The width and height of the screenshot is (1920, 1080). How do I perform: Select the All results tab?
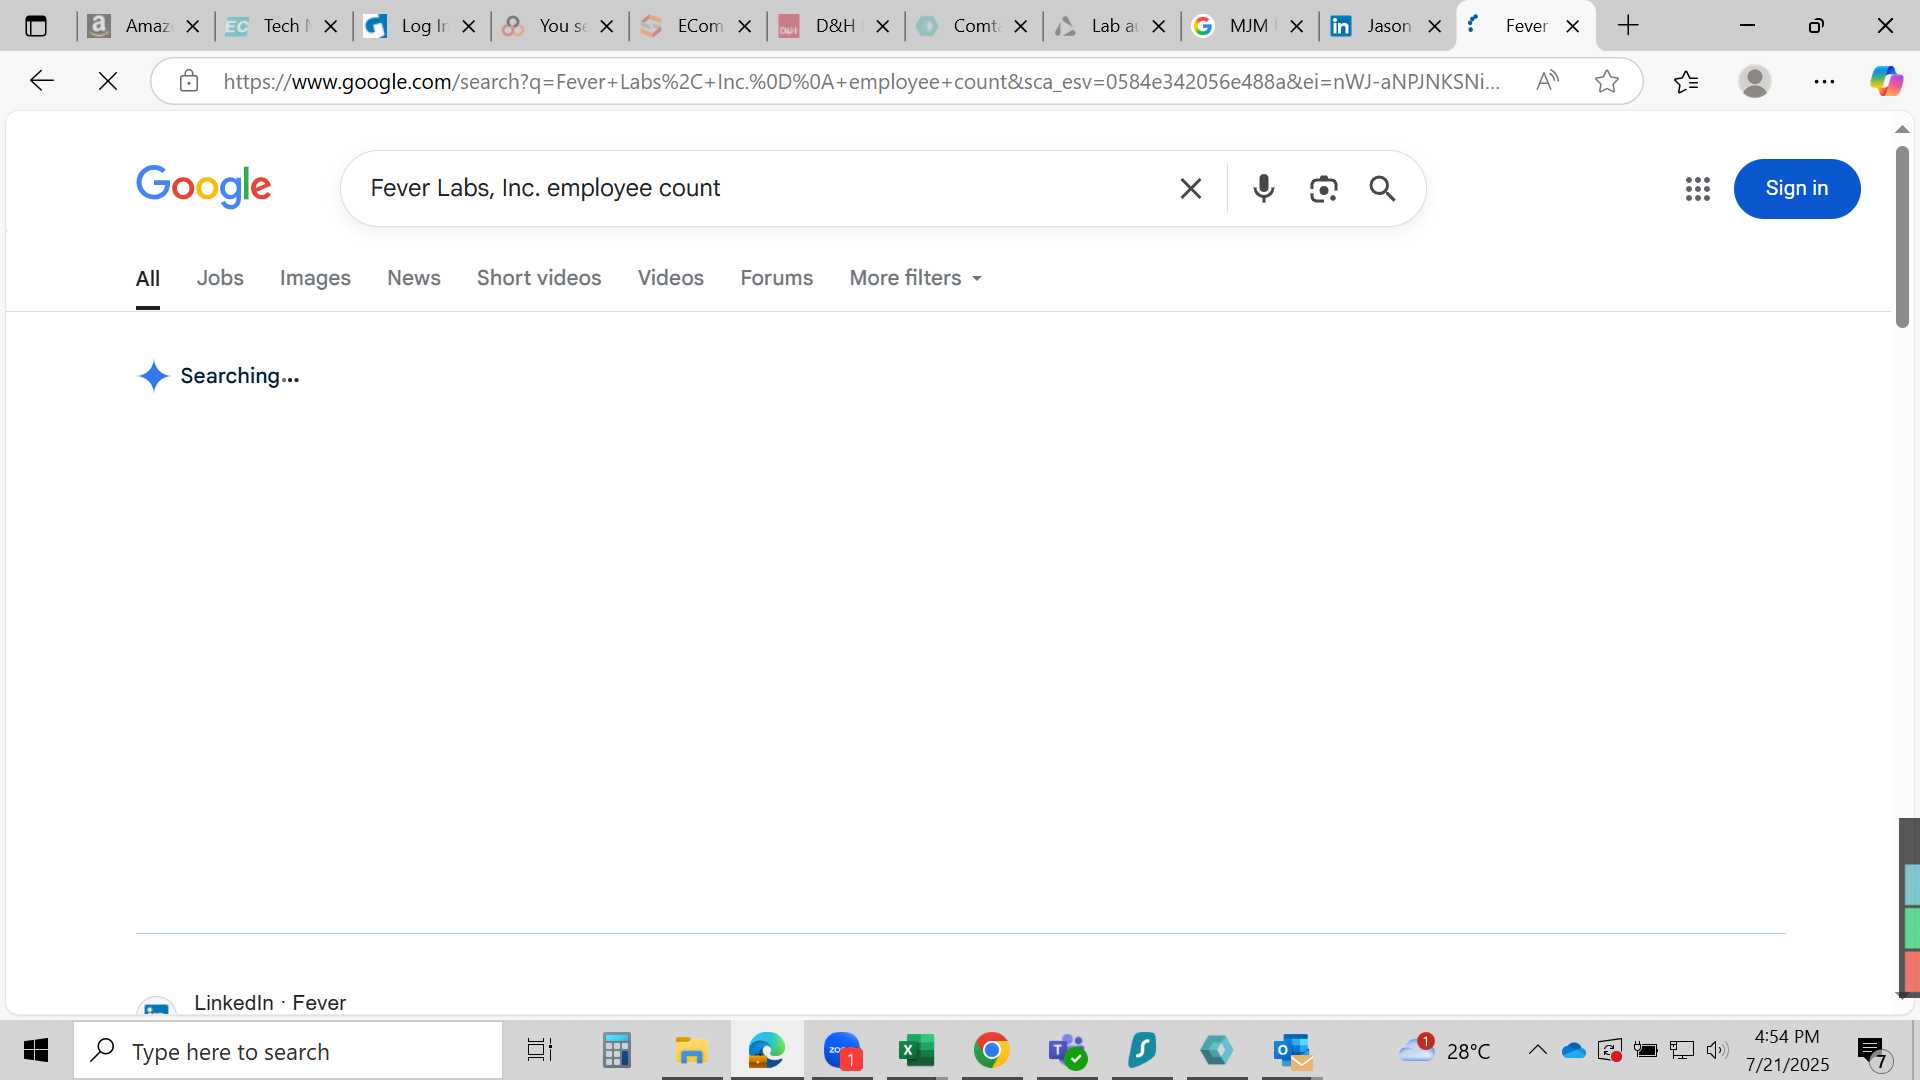(148, 278)
